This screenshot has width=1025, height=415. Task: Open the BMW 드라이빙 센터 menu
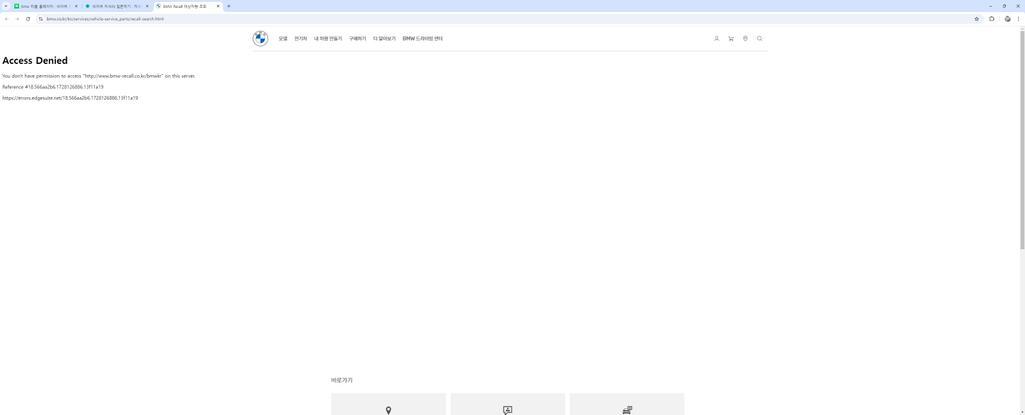tap(423, 39)
